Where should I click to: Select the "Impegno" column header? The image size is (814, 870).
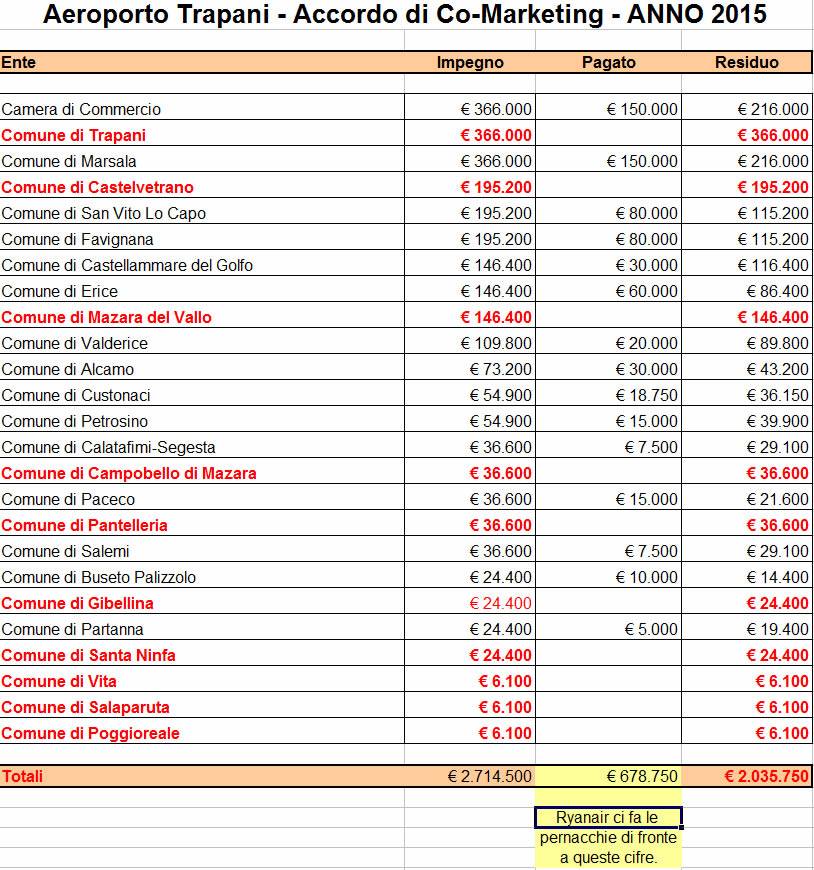coord(470,62)
